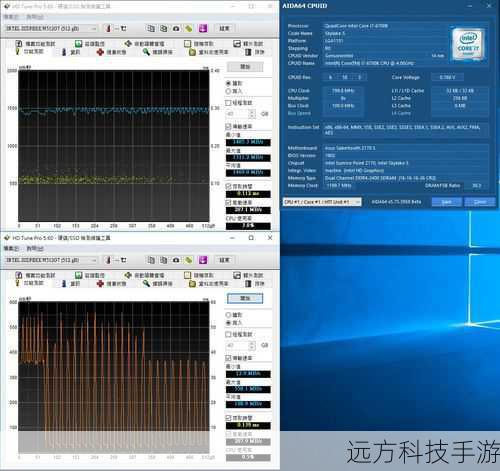Click purple save arrow icon in lower HD Tune

point(203,260)
